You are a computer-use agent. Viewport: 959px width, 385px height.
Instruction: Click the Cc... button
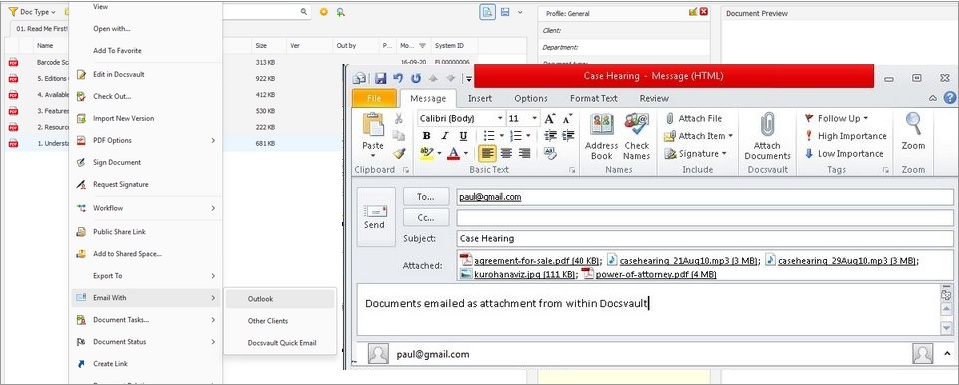pos(426,217)
